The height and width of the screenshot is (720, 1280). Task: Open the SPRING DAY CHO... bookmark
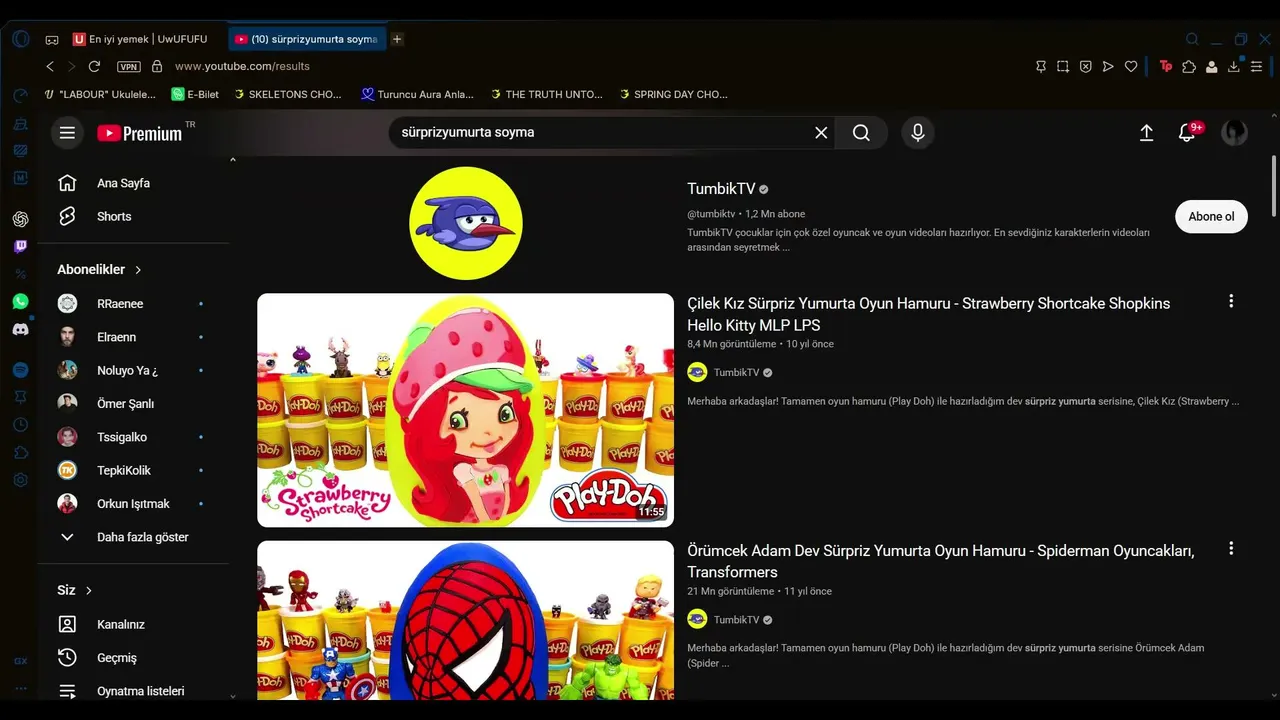[673, 94]
